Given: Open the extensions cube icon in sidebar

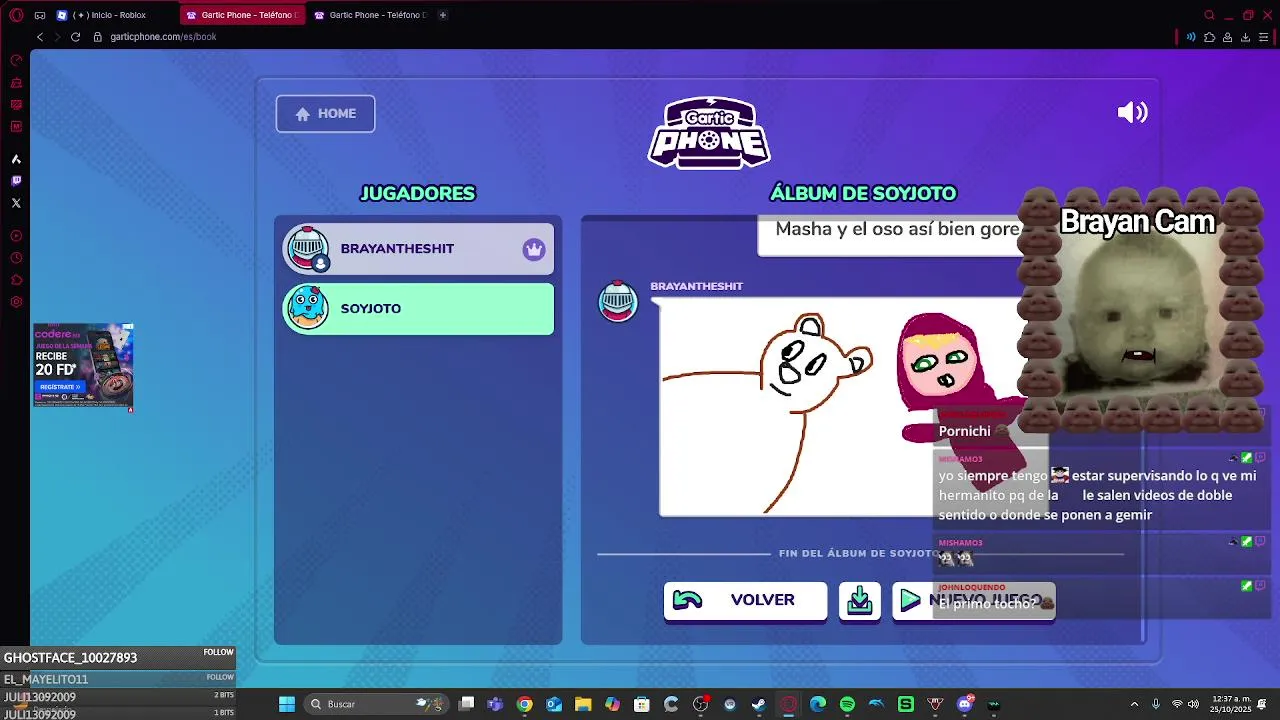Looking at the screenshot, I should 16,280.
